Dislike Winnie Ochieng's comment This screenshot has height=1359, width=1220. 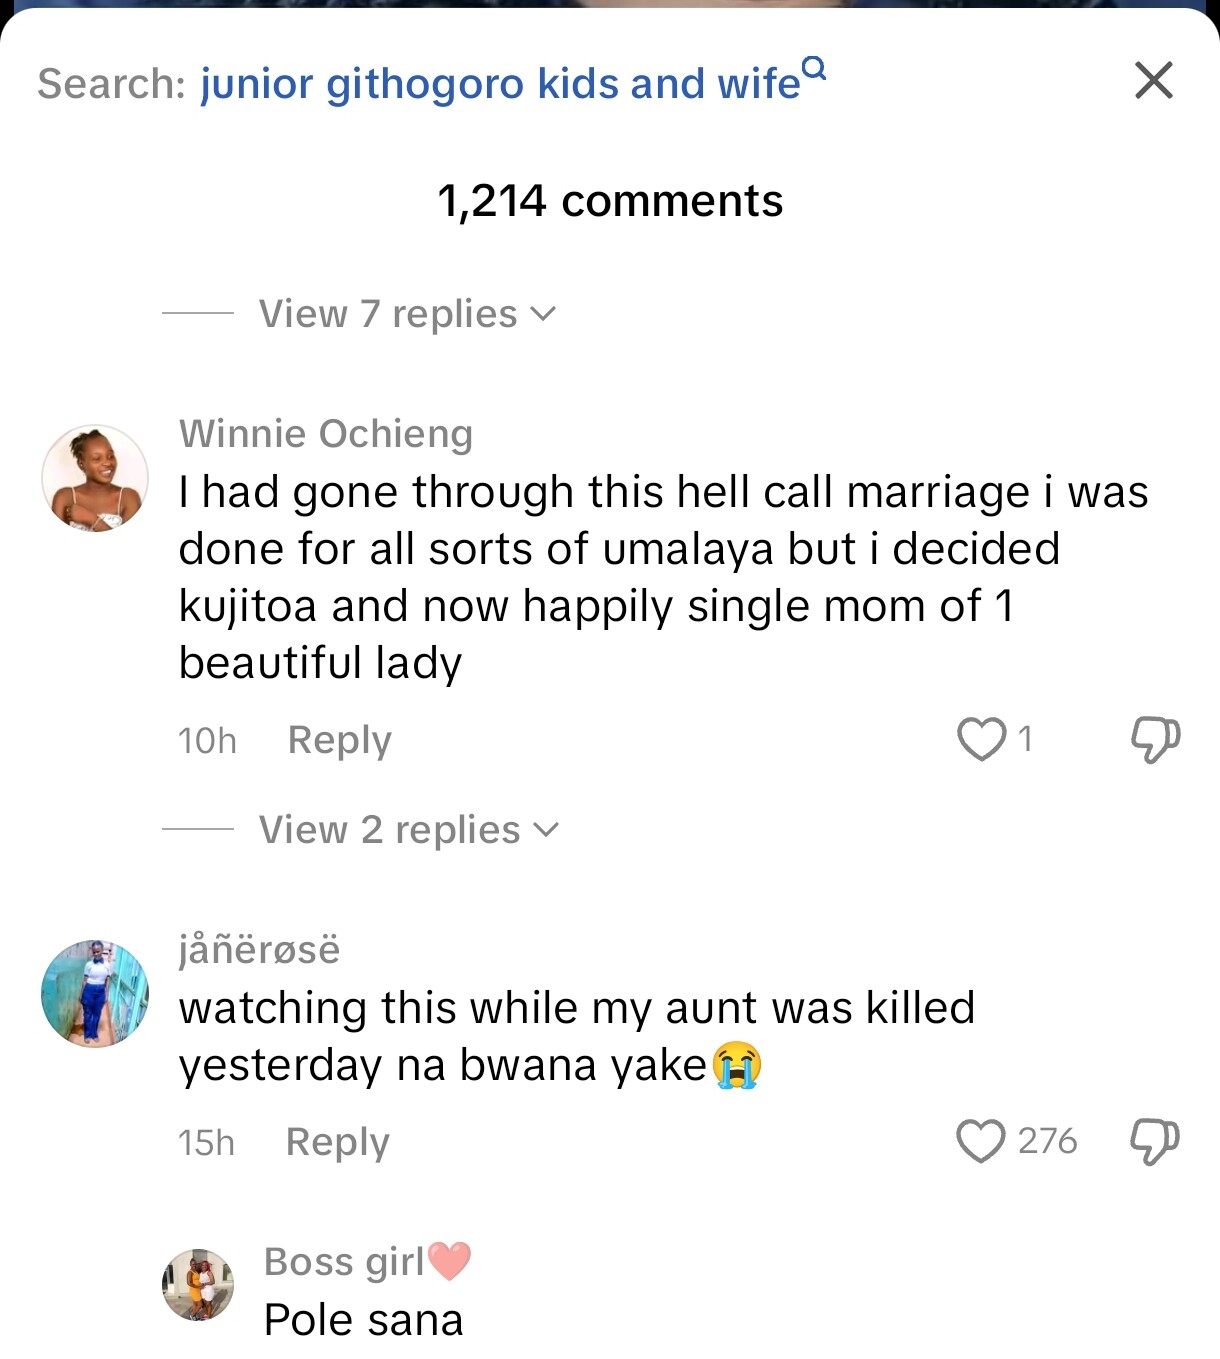1155,739
